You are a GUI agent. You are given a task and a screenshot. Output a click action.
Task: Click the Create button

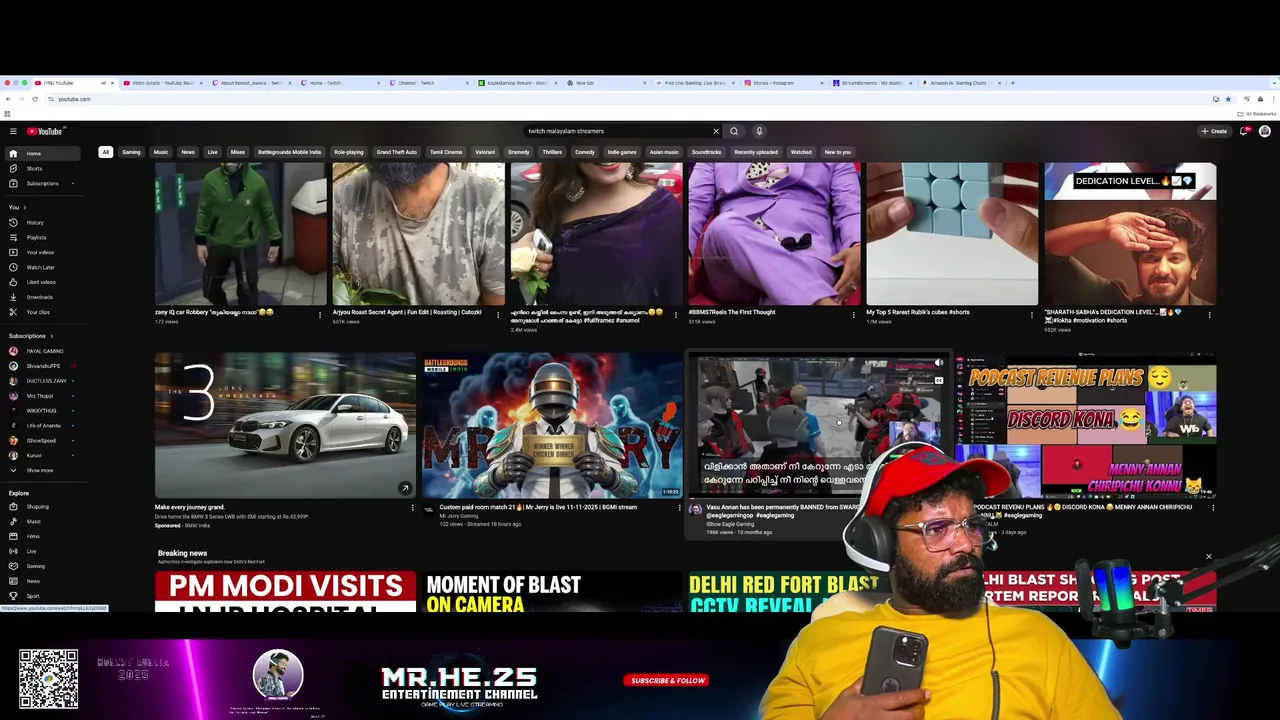pyautogui.click(x=1215, y=131)
